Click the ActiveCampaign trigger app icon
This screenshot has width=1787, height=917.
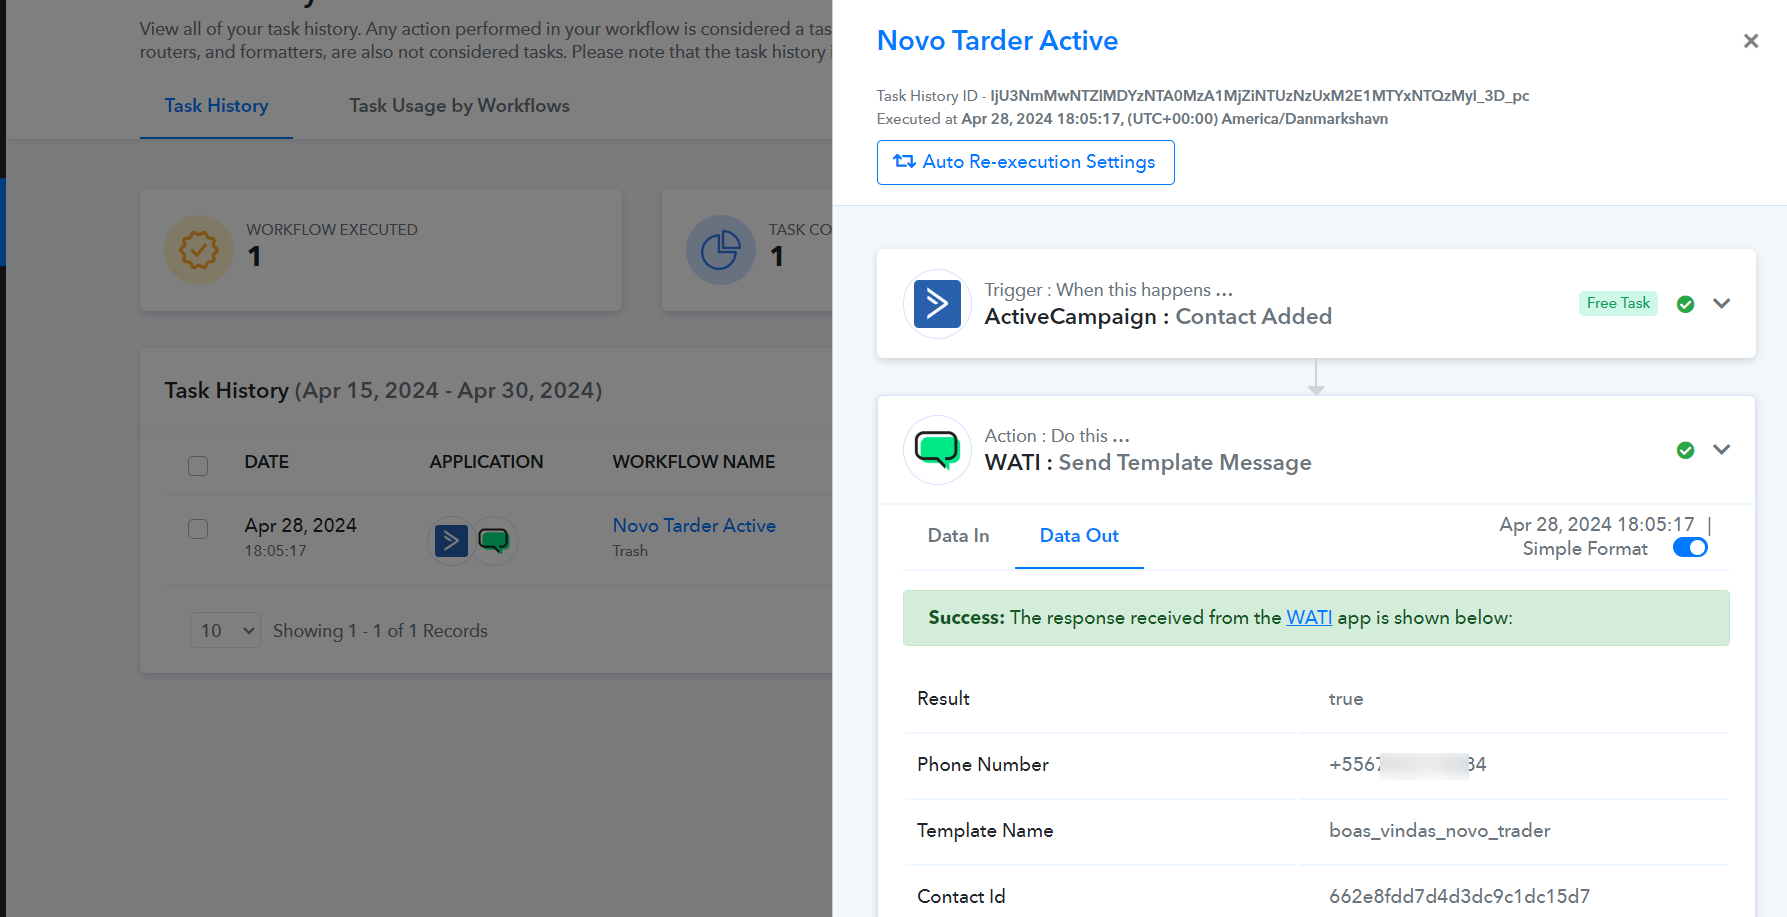click(x=937, y=304)
